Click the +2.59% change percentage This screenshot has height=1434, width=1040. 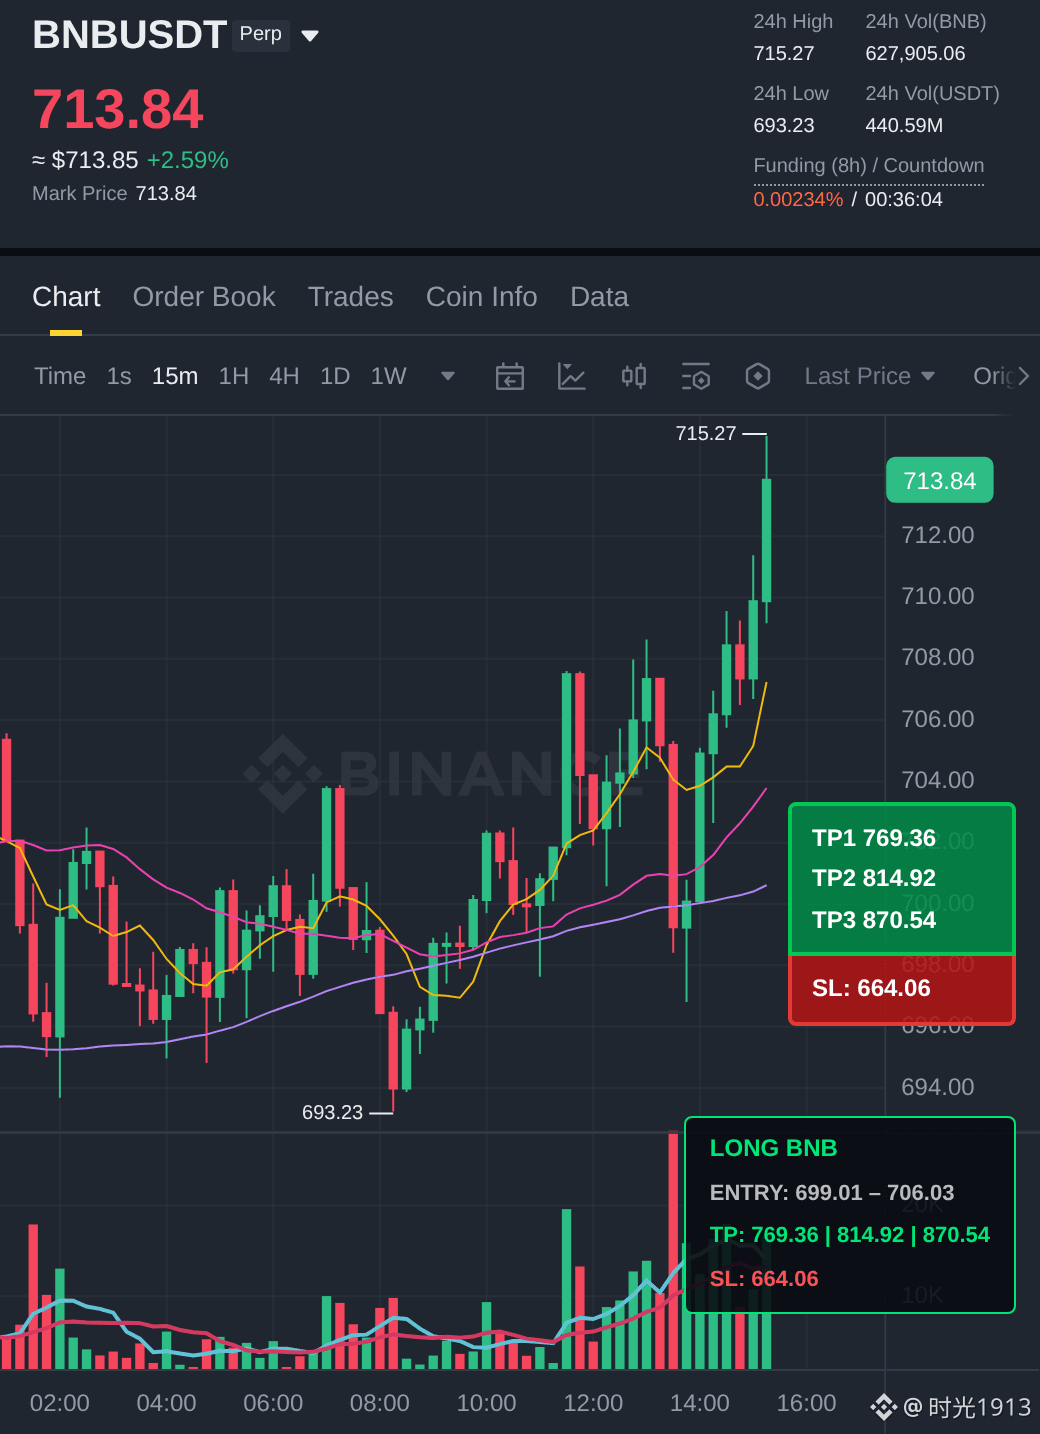point(188,160)
